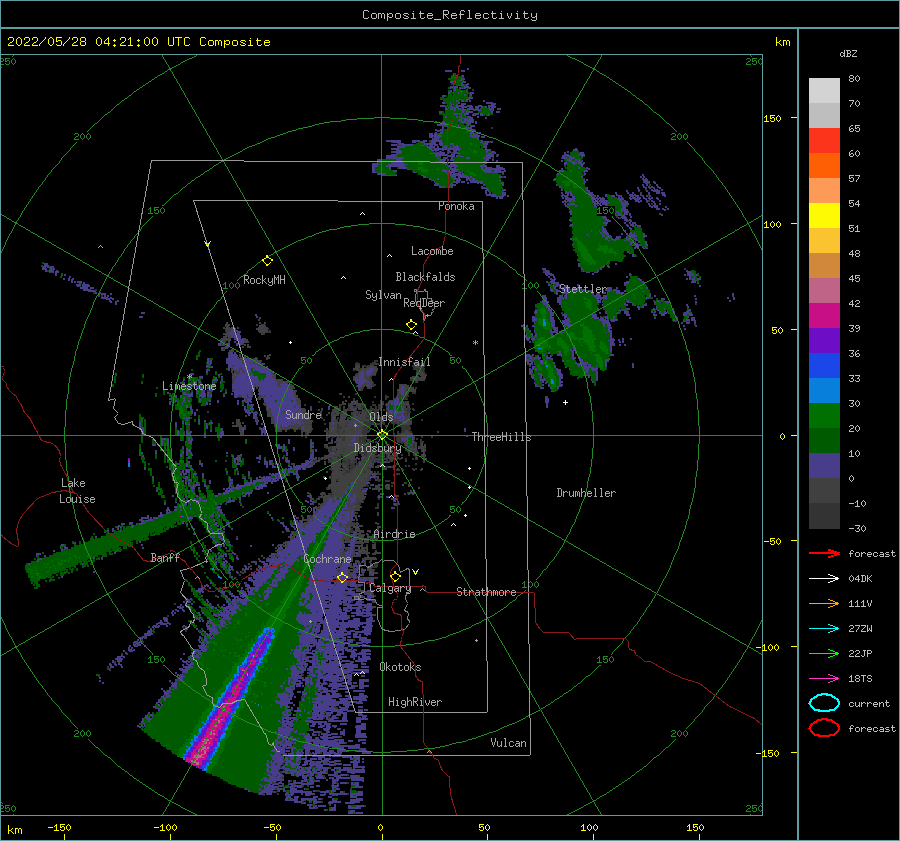Click the Lake Louise label

pos(77,491)
